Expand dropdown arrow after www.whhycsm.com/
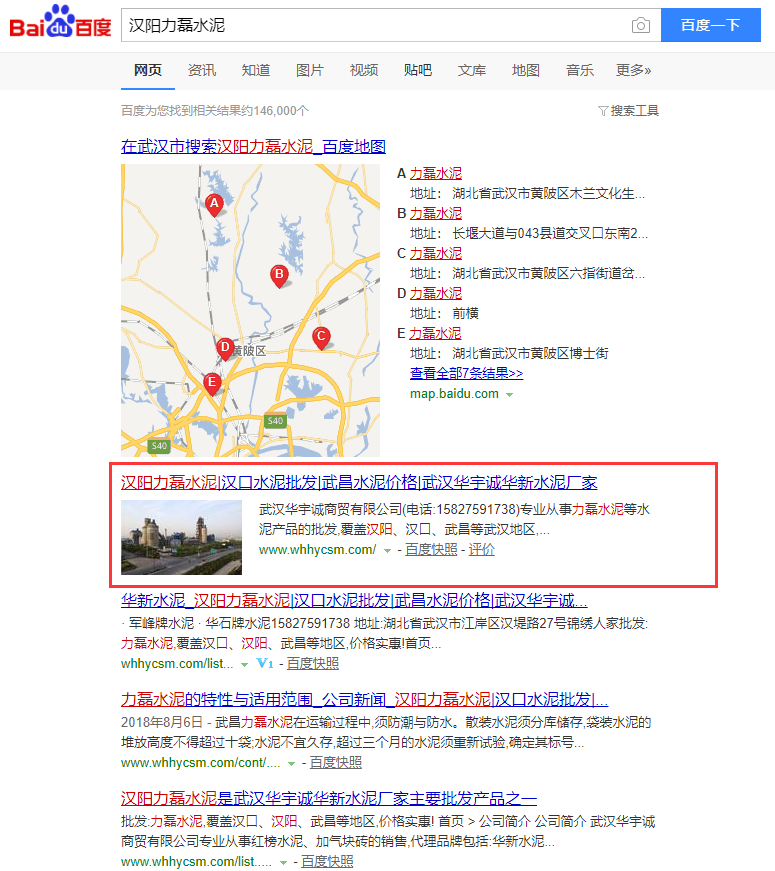 point(387,550)
